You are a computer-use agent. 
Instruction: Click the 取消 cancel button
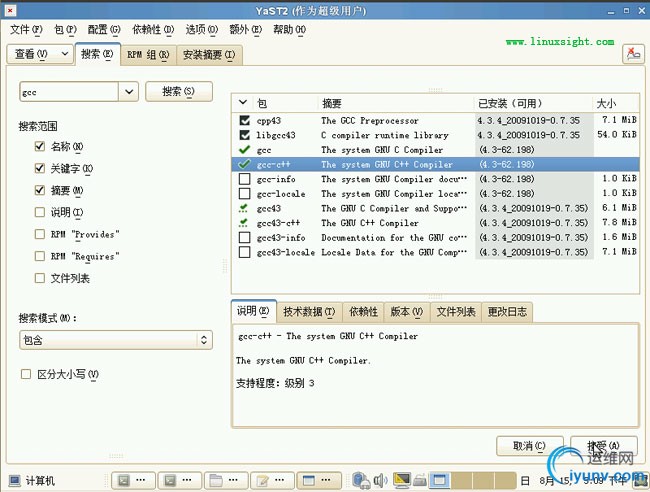[x=529, y=446]
